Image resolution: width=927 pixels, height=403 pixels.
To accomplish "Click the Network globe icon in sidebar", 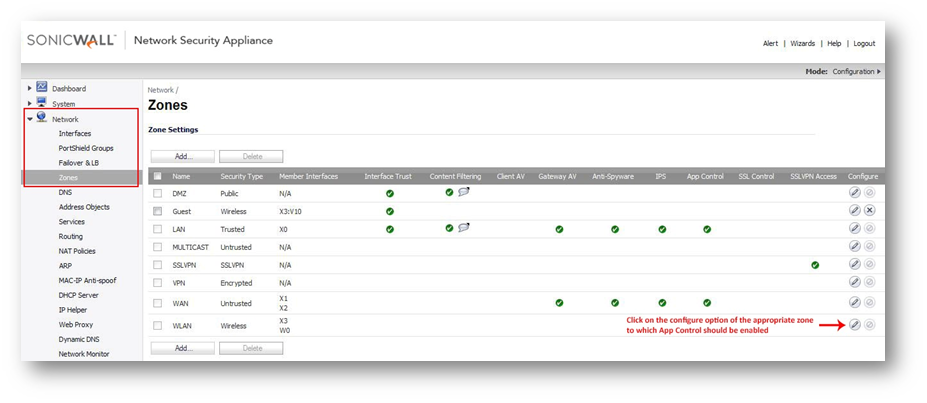I will pyautogui.click(x=42, y=118).
